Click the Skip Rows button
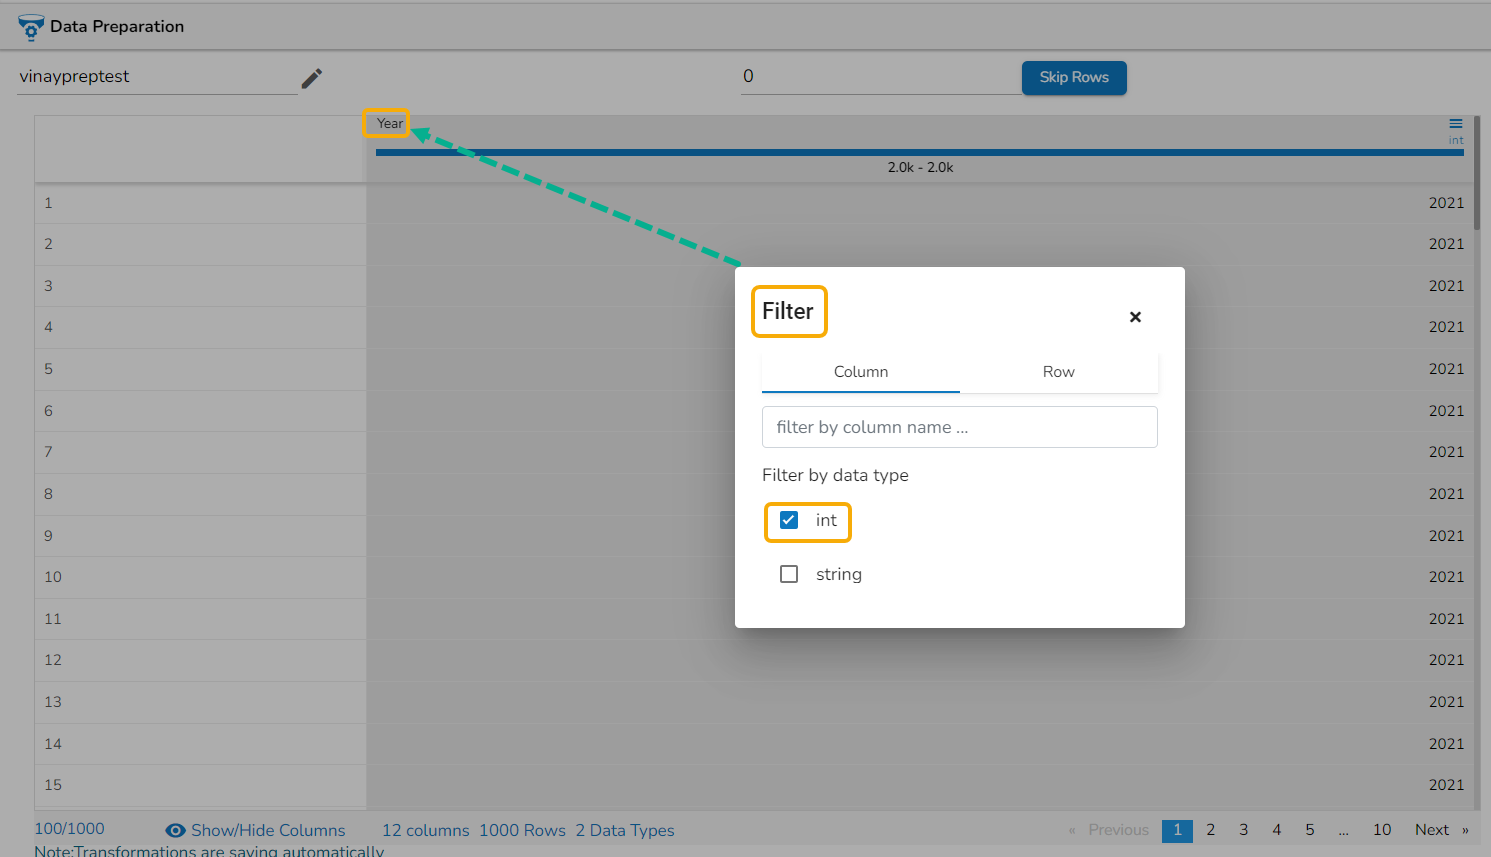1491x857 pixels. pyautogui.click(x=1074, y=77)
